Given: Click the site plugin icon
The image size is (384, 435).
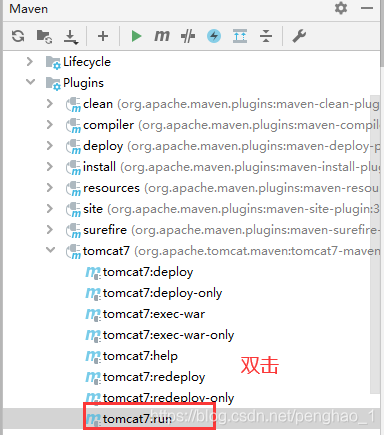Looking at the screenshot, I should tap(73, 210).
